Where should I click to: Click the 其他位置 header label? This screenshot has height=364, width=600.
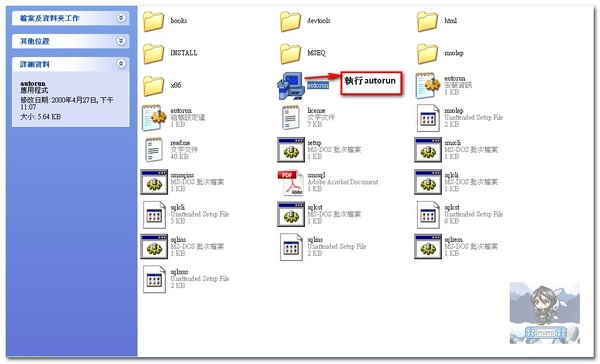click(34, 41)
